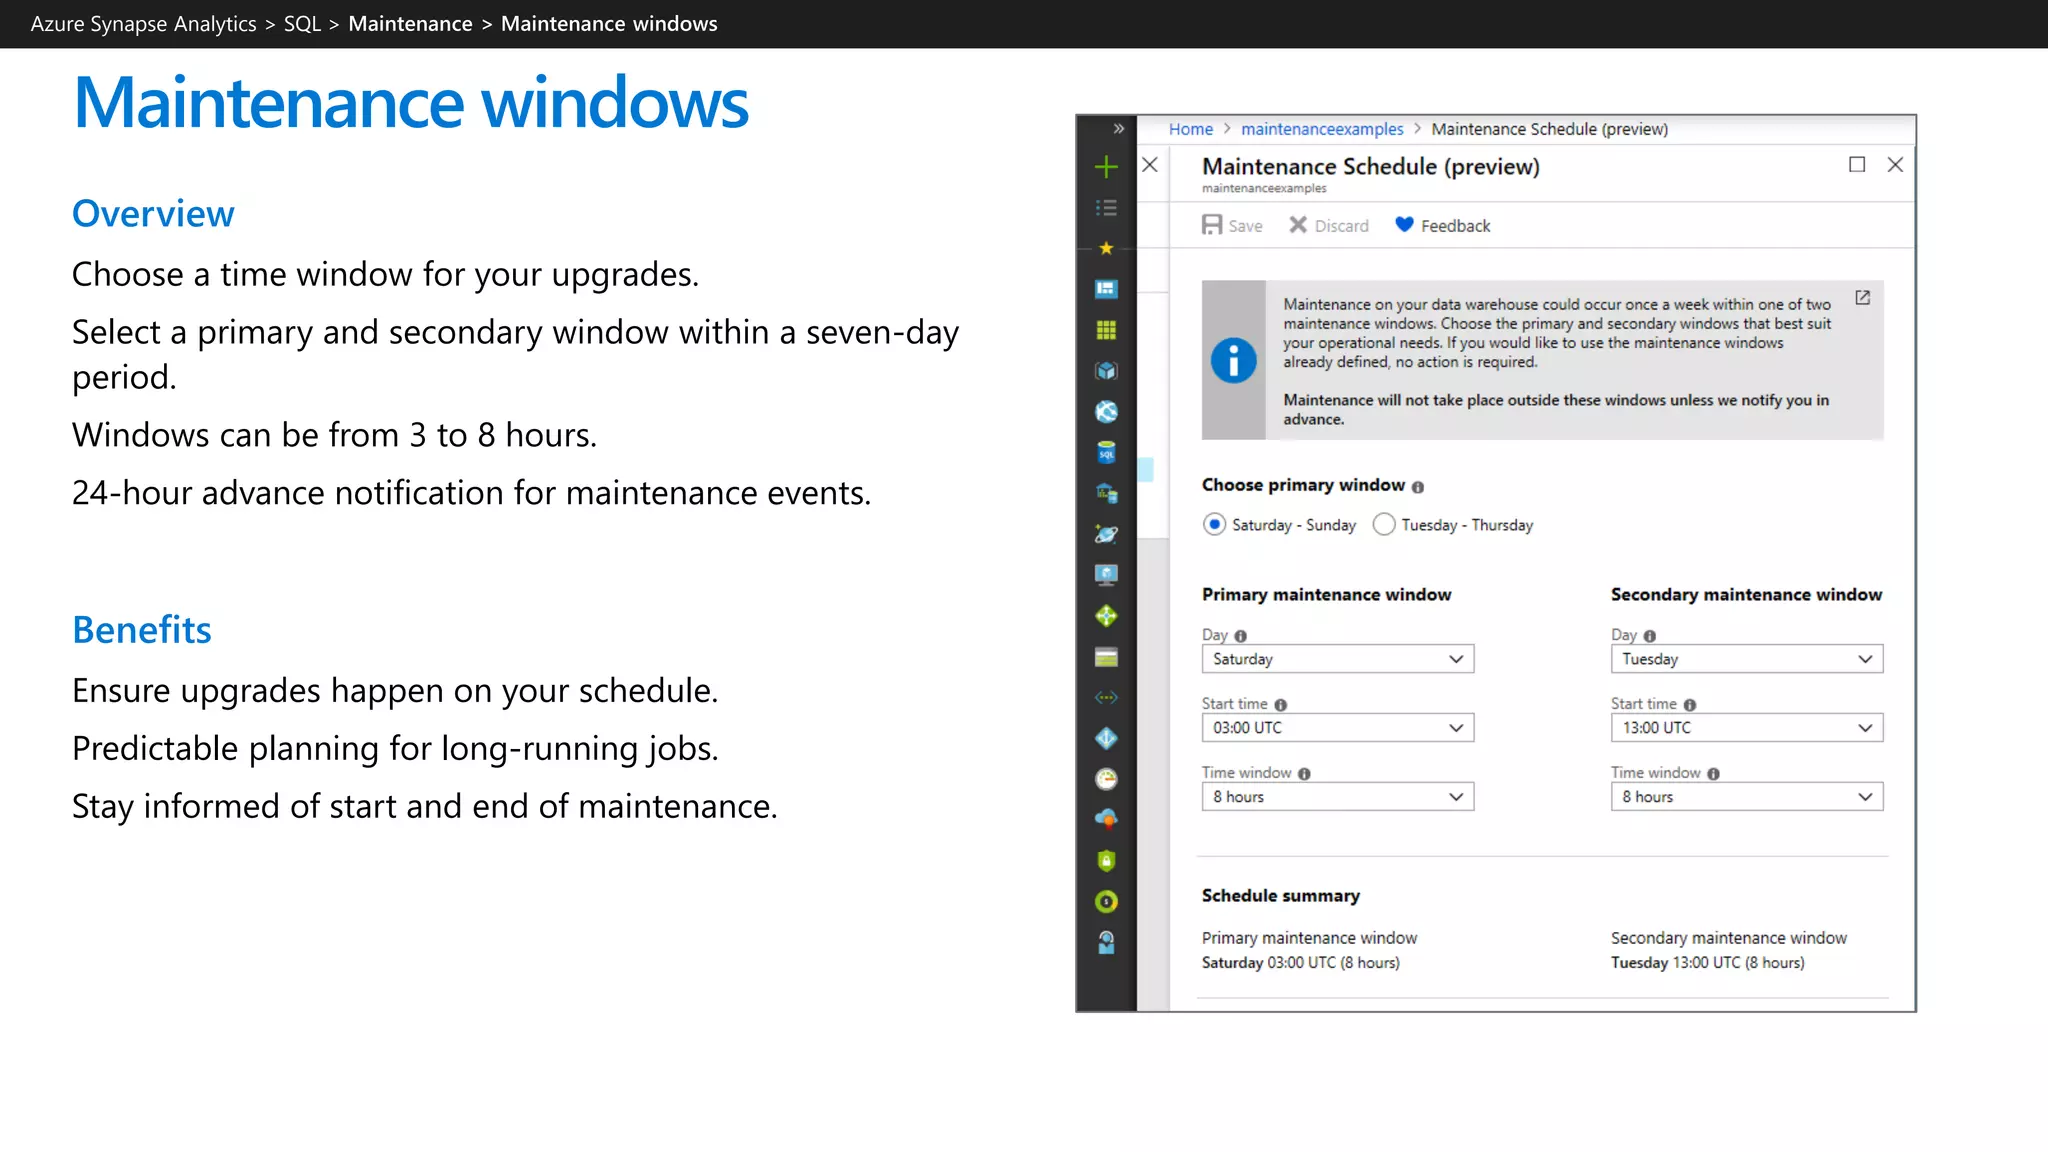Open Resource groups cube icon
Viewport: 2048px width, 1152px height.
pos(1106,371)
